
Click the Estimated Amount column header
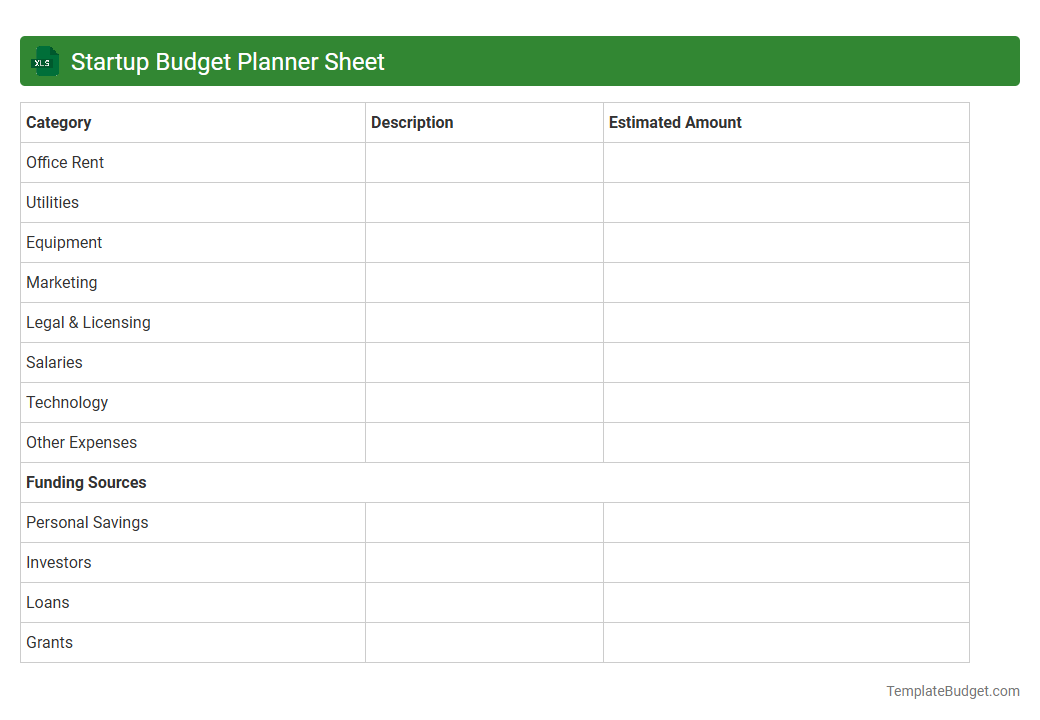(674, 122)
